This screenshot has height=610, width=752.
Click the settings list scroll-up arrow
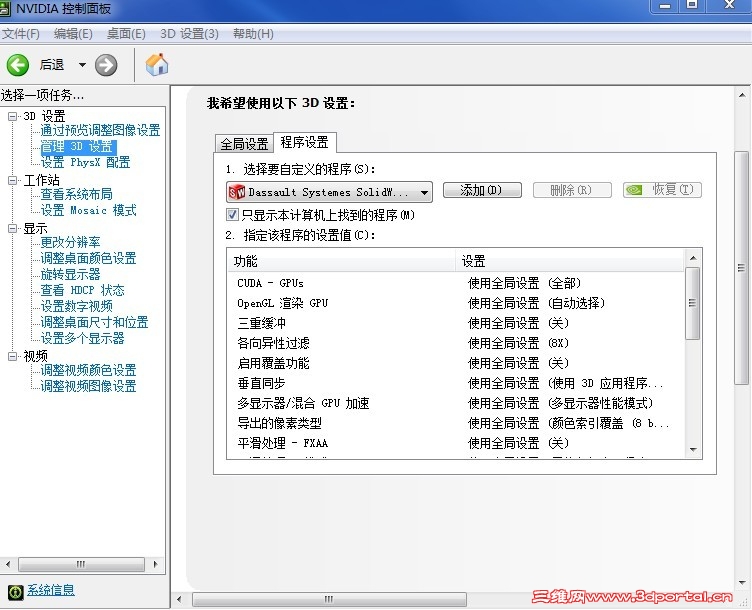coord(693,258)
